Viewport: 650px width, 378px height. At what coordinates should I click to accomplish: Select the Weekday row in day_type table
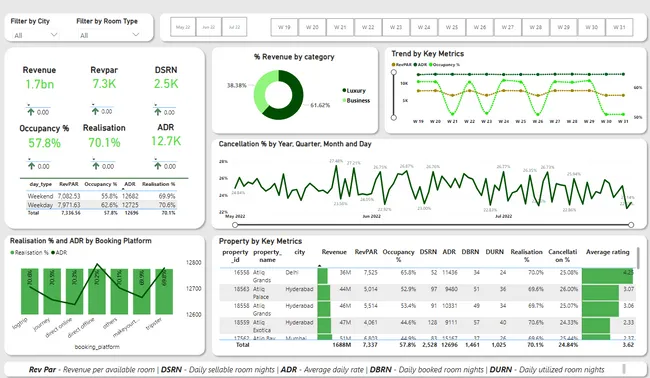point(102,205)
